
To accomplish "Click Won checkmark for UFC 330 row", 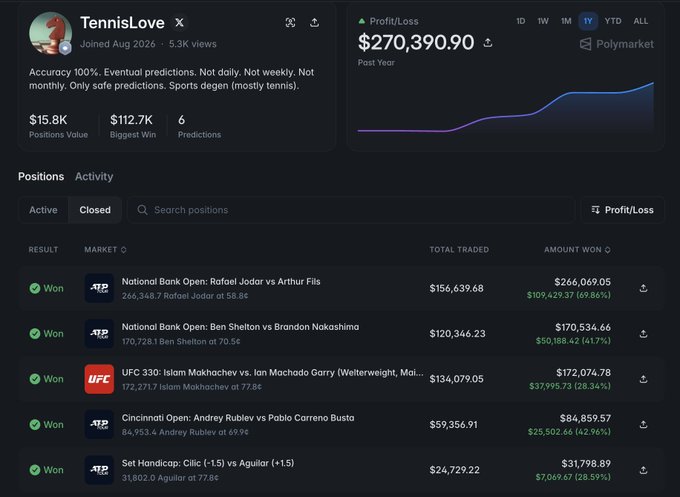I will (x=35, y=379).
